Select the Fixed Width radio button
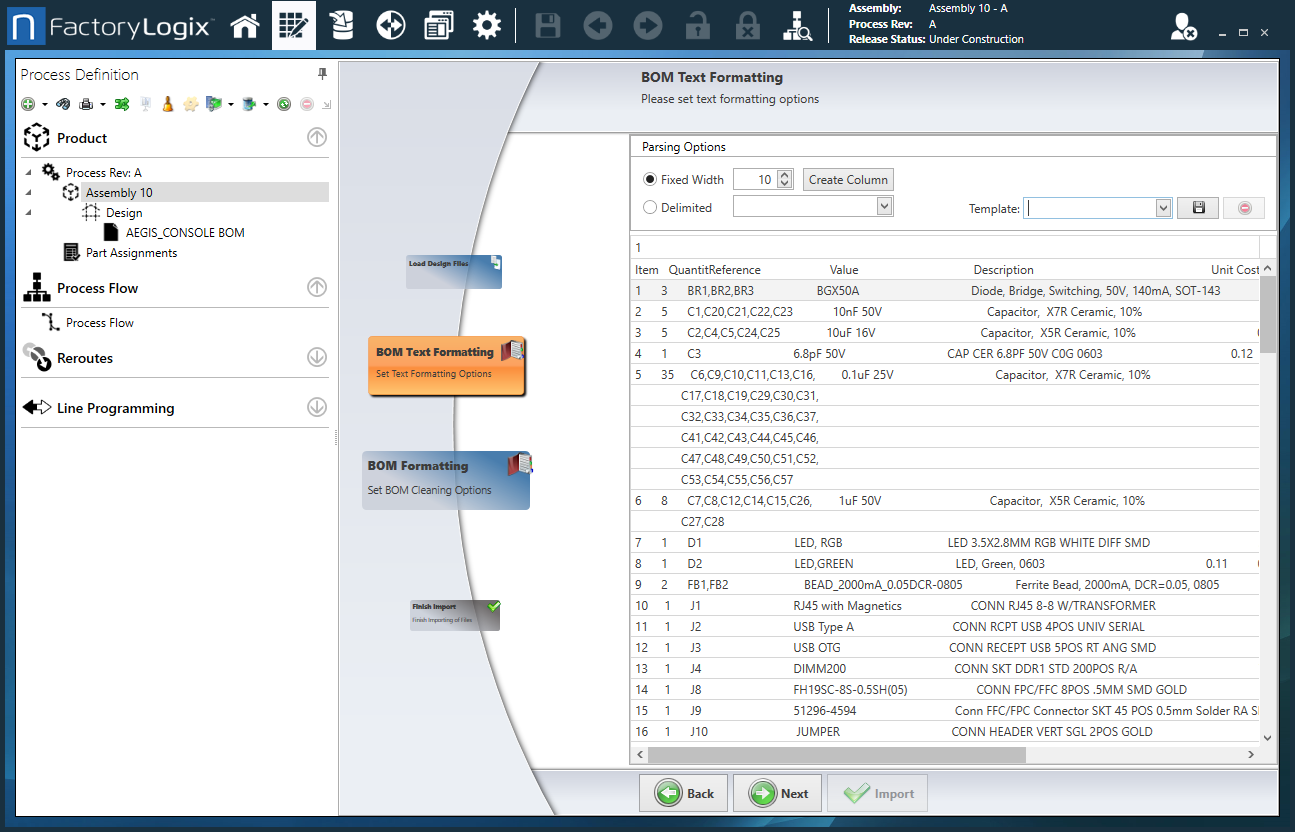1295x832 pixels. click(x=651, y=180)
